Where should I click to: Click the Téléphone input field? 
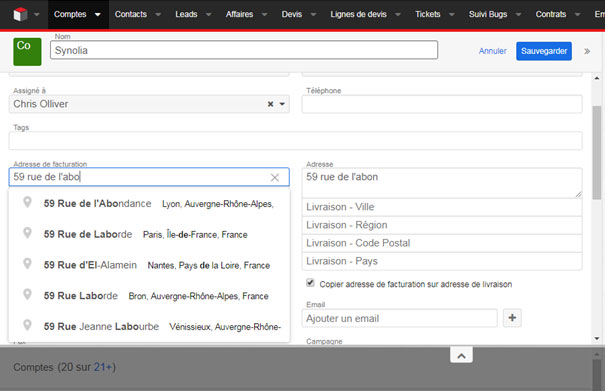[x=442, y=104]
